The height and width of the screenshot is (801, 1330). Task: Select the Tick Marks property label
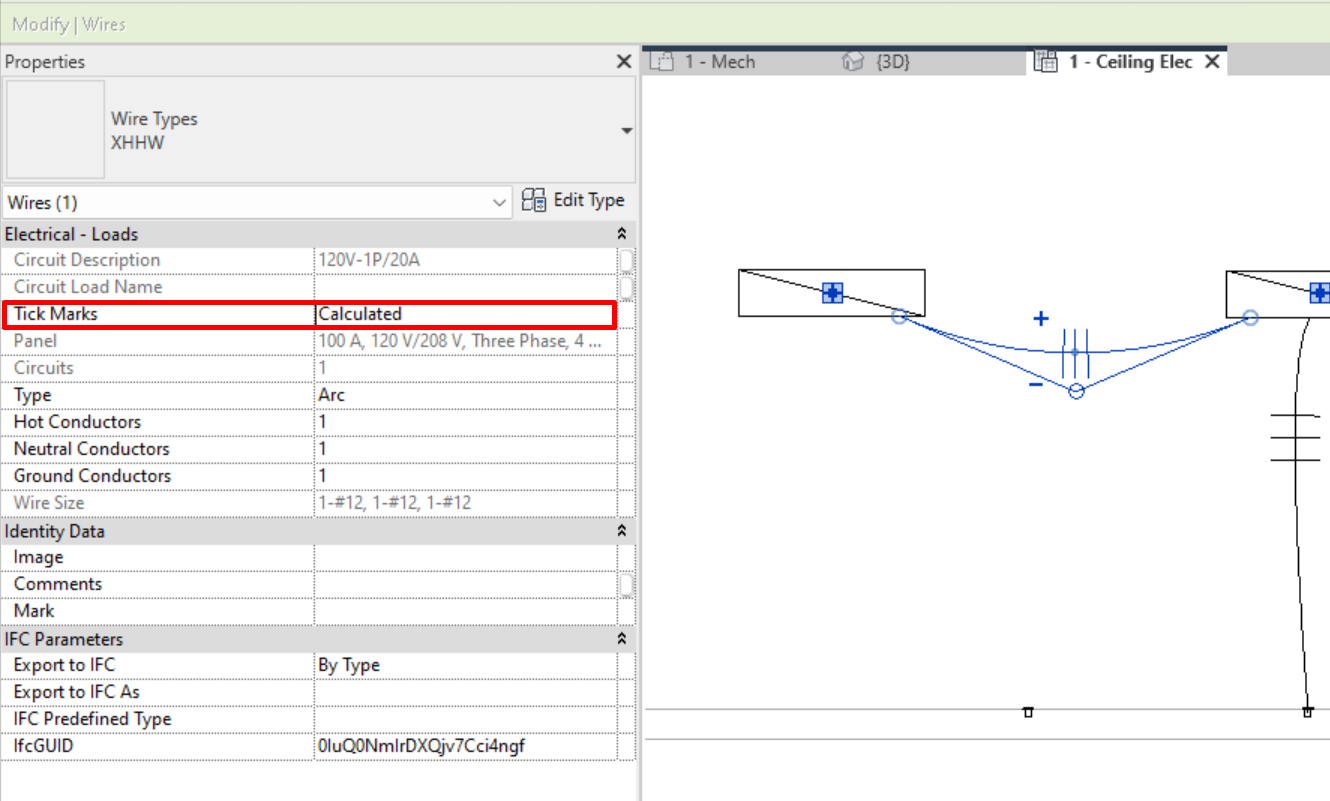56,314
